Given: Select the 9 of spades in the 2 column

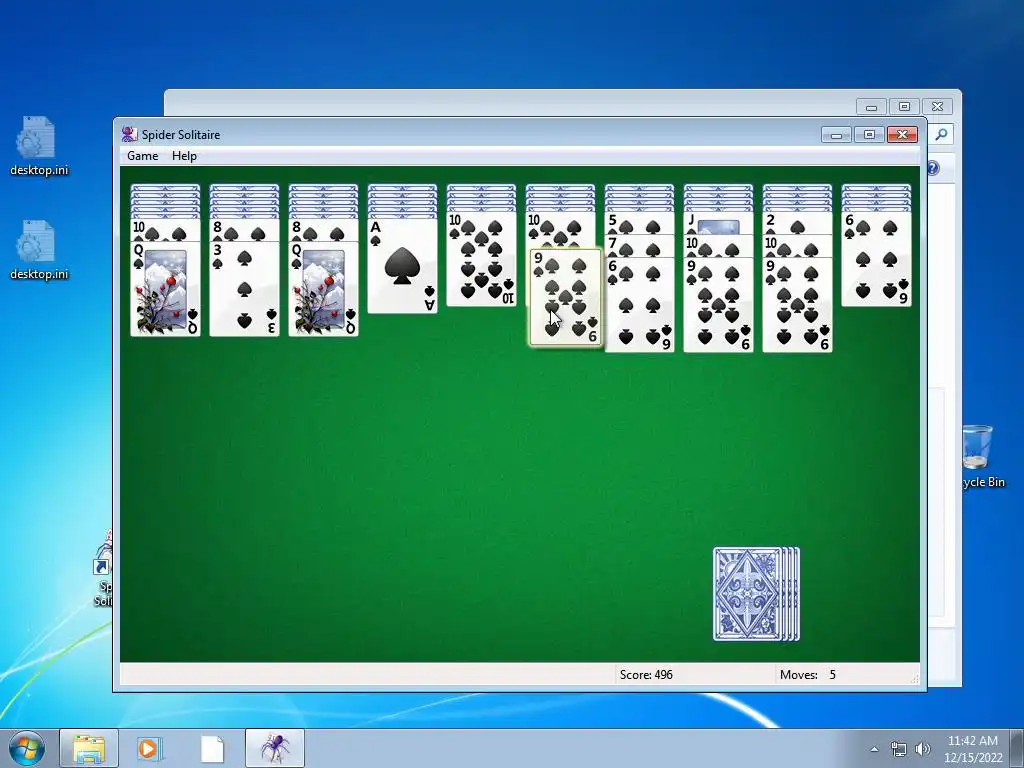Looking at the screenshot, I should [x=797, y=304].
